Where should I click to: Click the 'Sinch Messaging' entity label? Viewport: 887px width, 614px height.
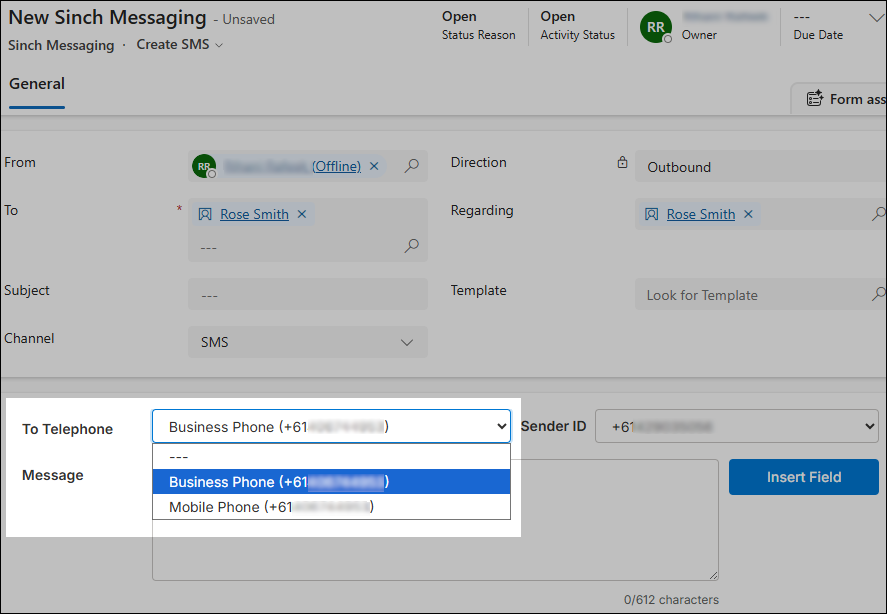tap(61, 45)
